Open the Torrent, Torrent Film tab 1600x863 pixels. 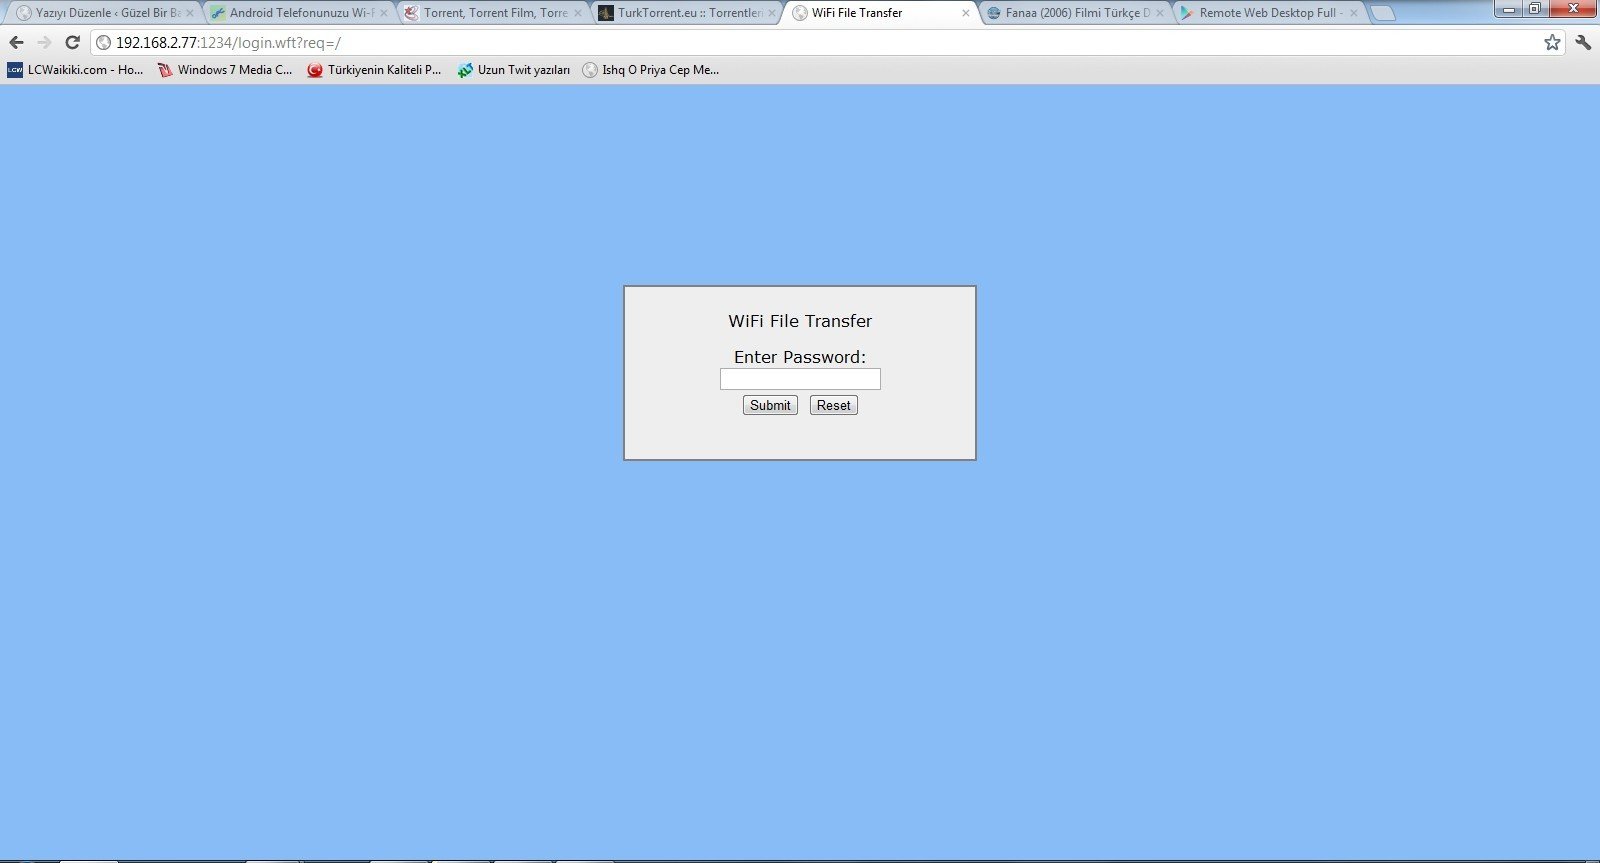pos(490,13)
